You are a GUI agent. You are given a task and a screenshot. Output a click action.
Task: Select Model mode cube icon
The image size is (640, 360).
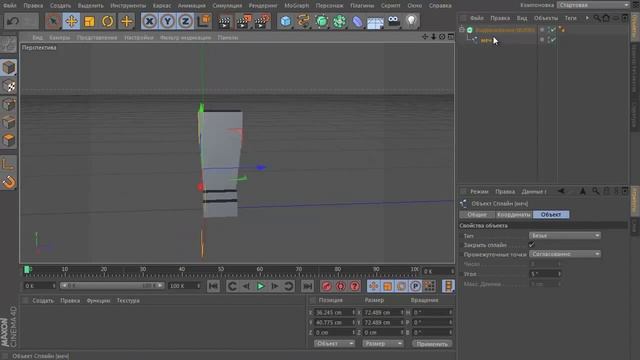[9, 67]
